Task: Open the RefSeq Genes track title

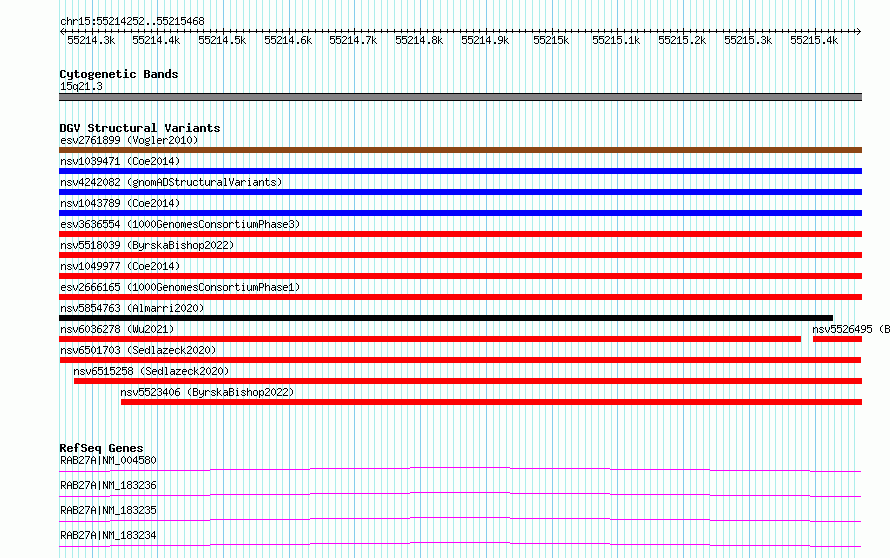Action: (101, 448)
